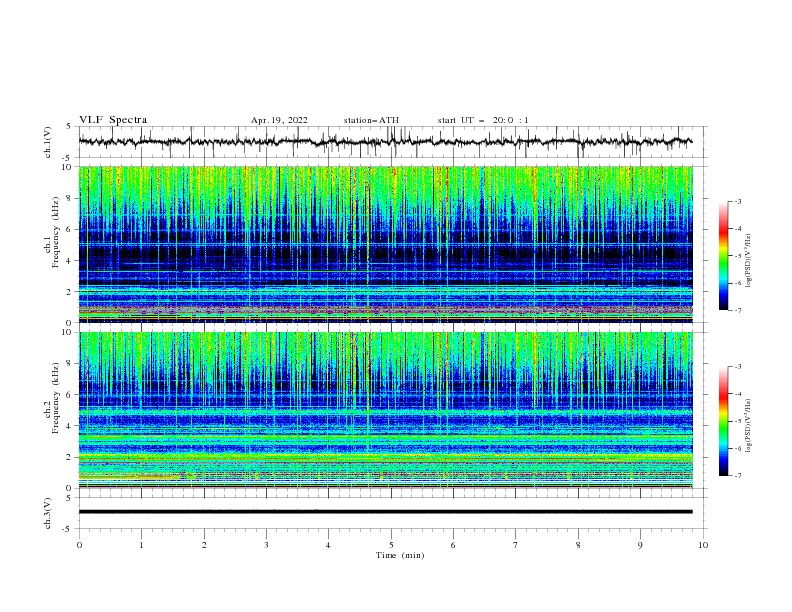
Task: Click the 'start UT = 20:0 :1' text
Action: point(483,120)
